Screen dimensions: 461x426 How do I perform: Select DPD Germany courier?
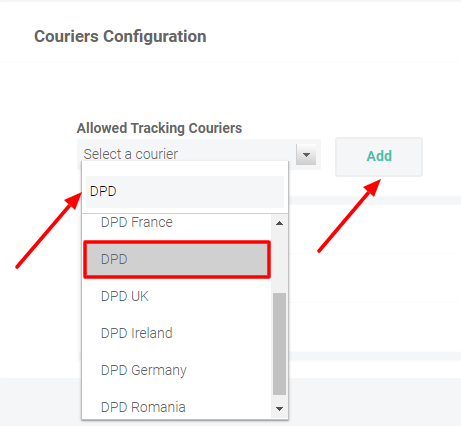(x=177, y=370)
